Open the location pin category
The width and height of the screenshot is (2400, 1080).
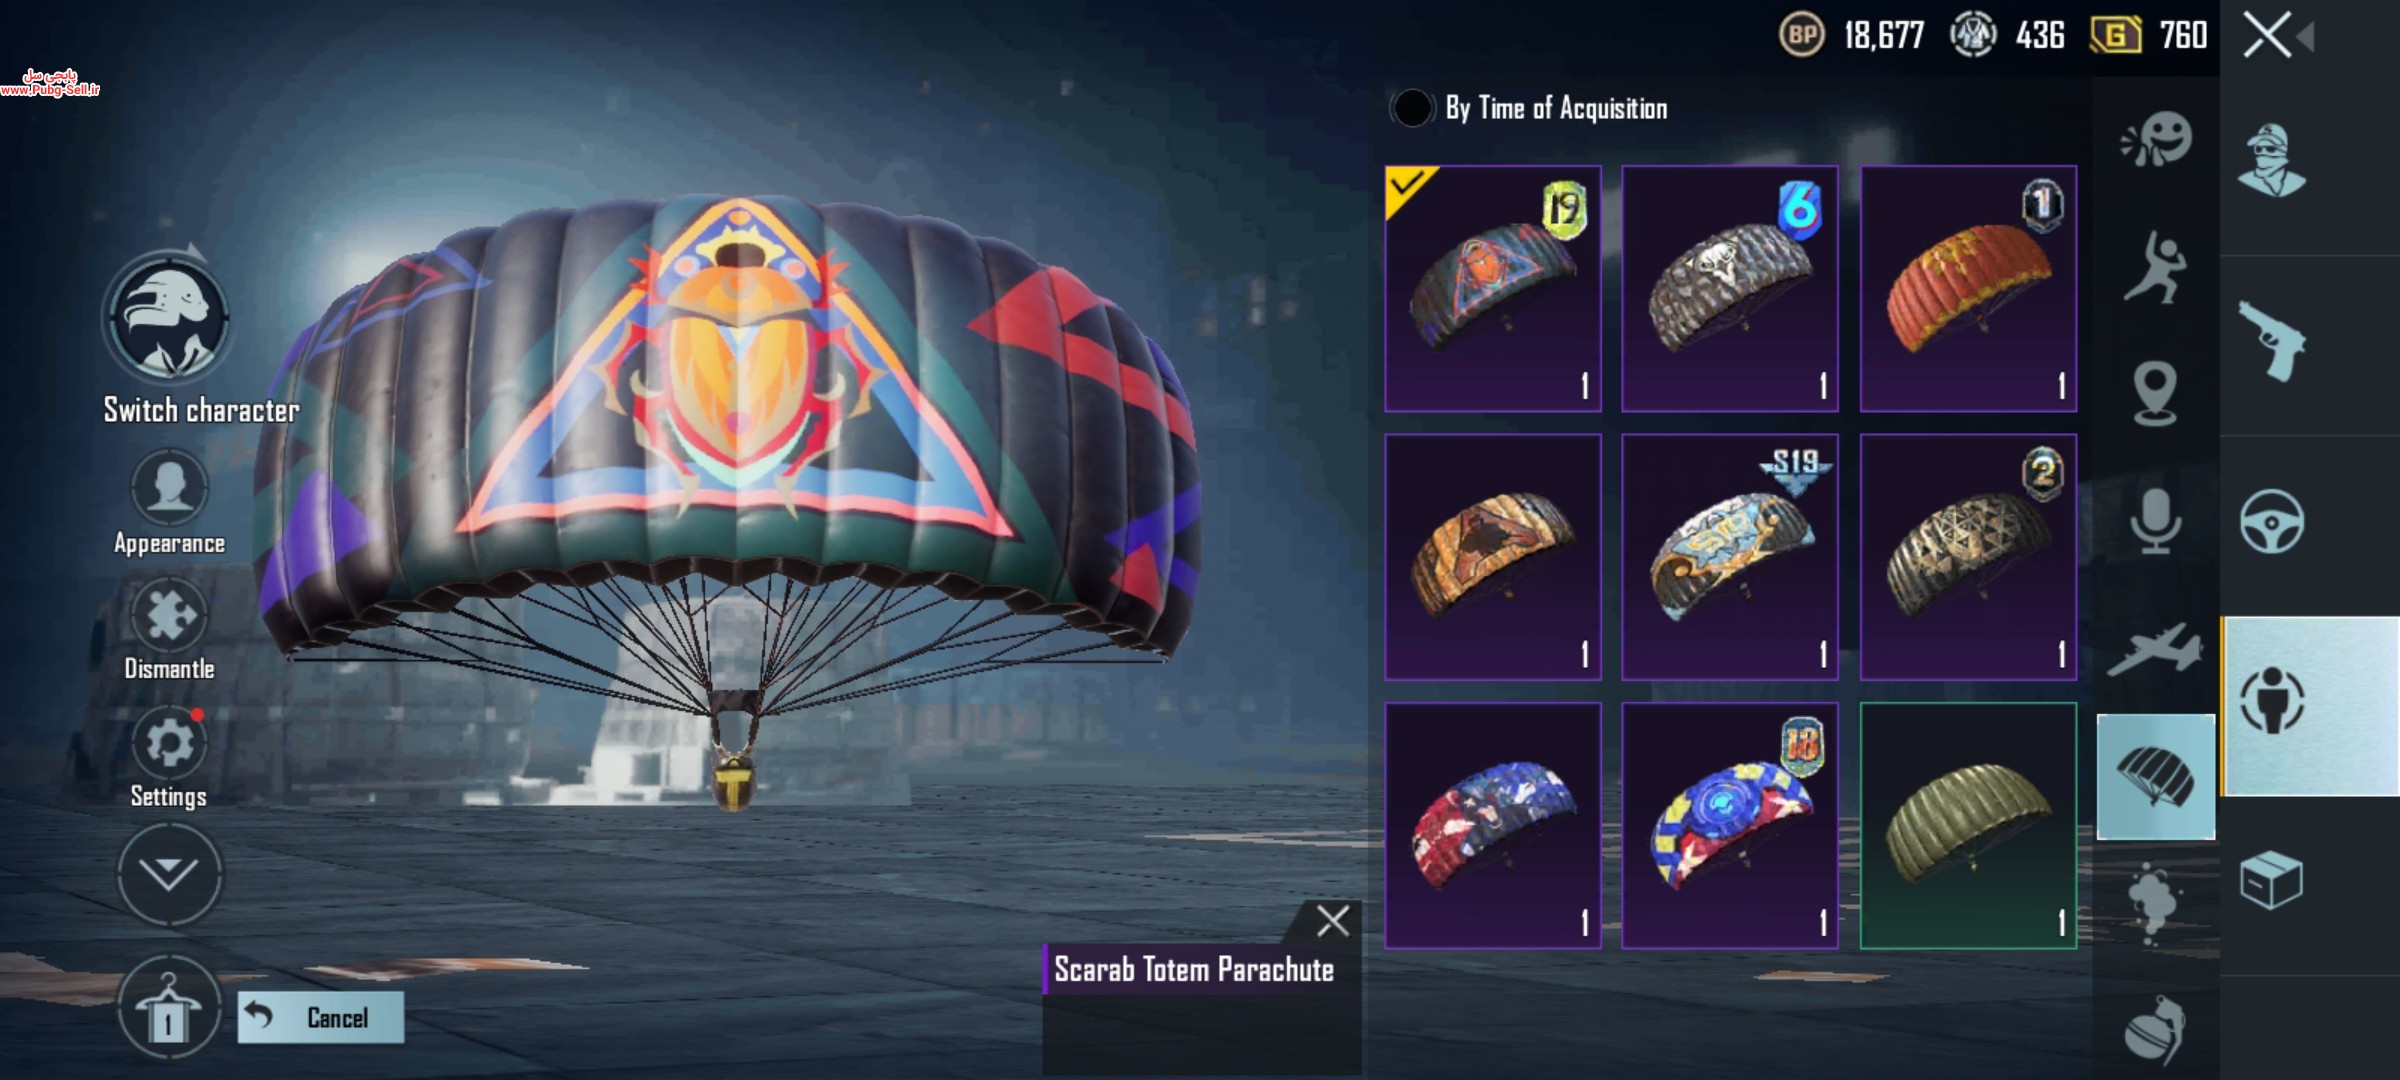coord(2156,394)
